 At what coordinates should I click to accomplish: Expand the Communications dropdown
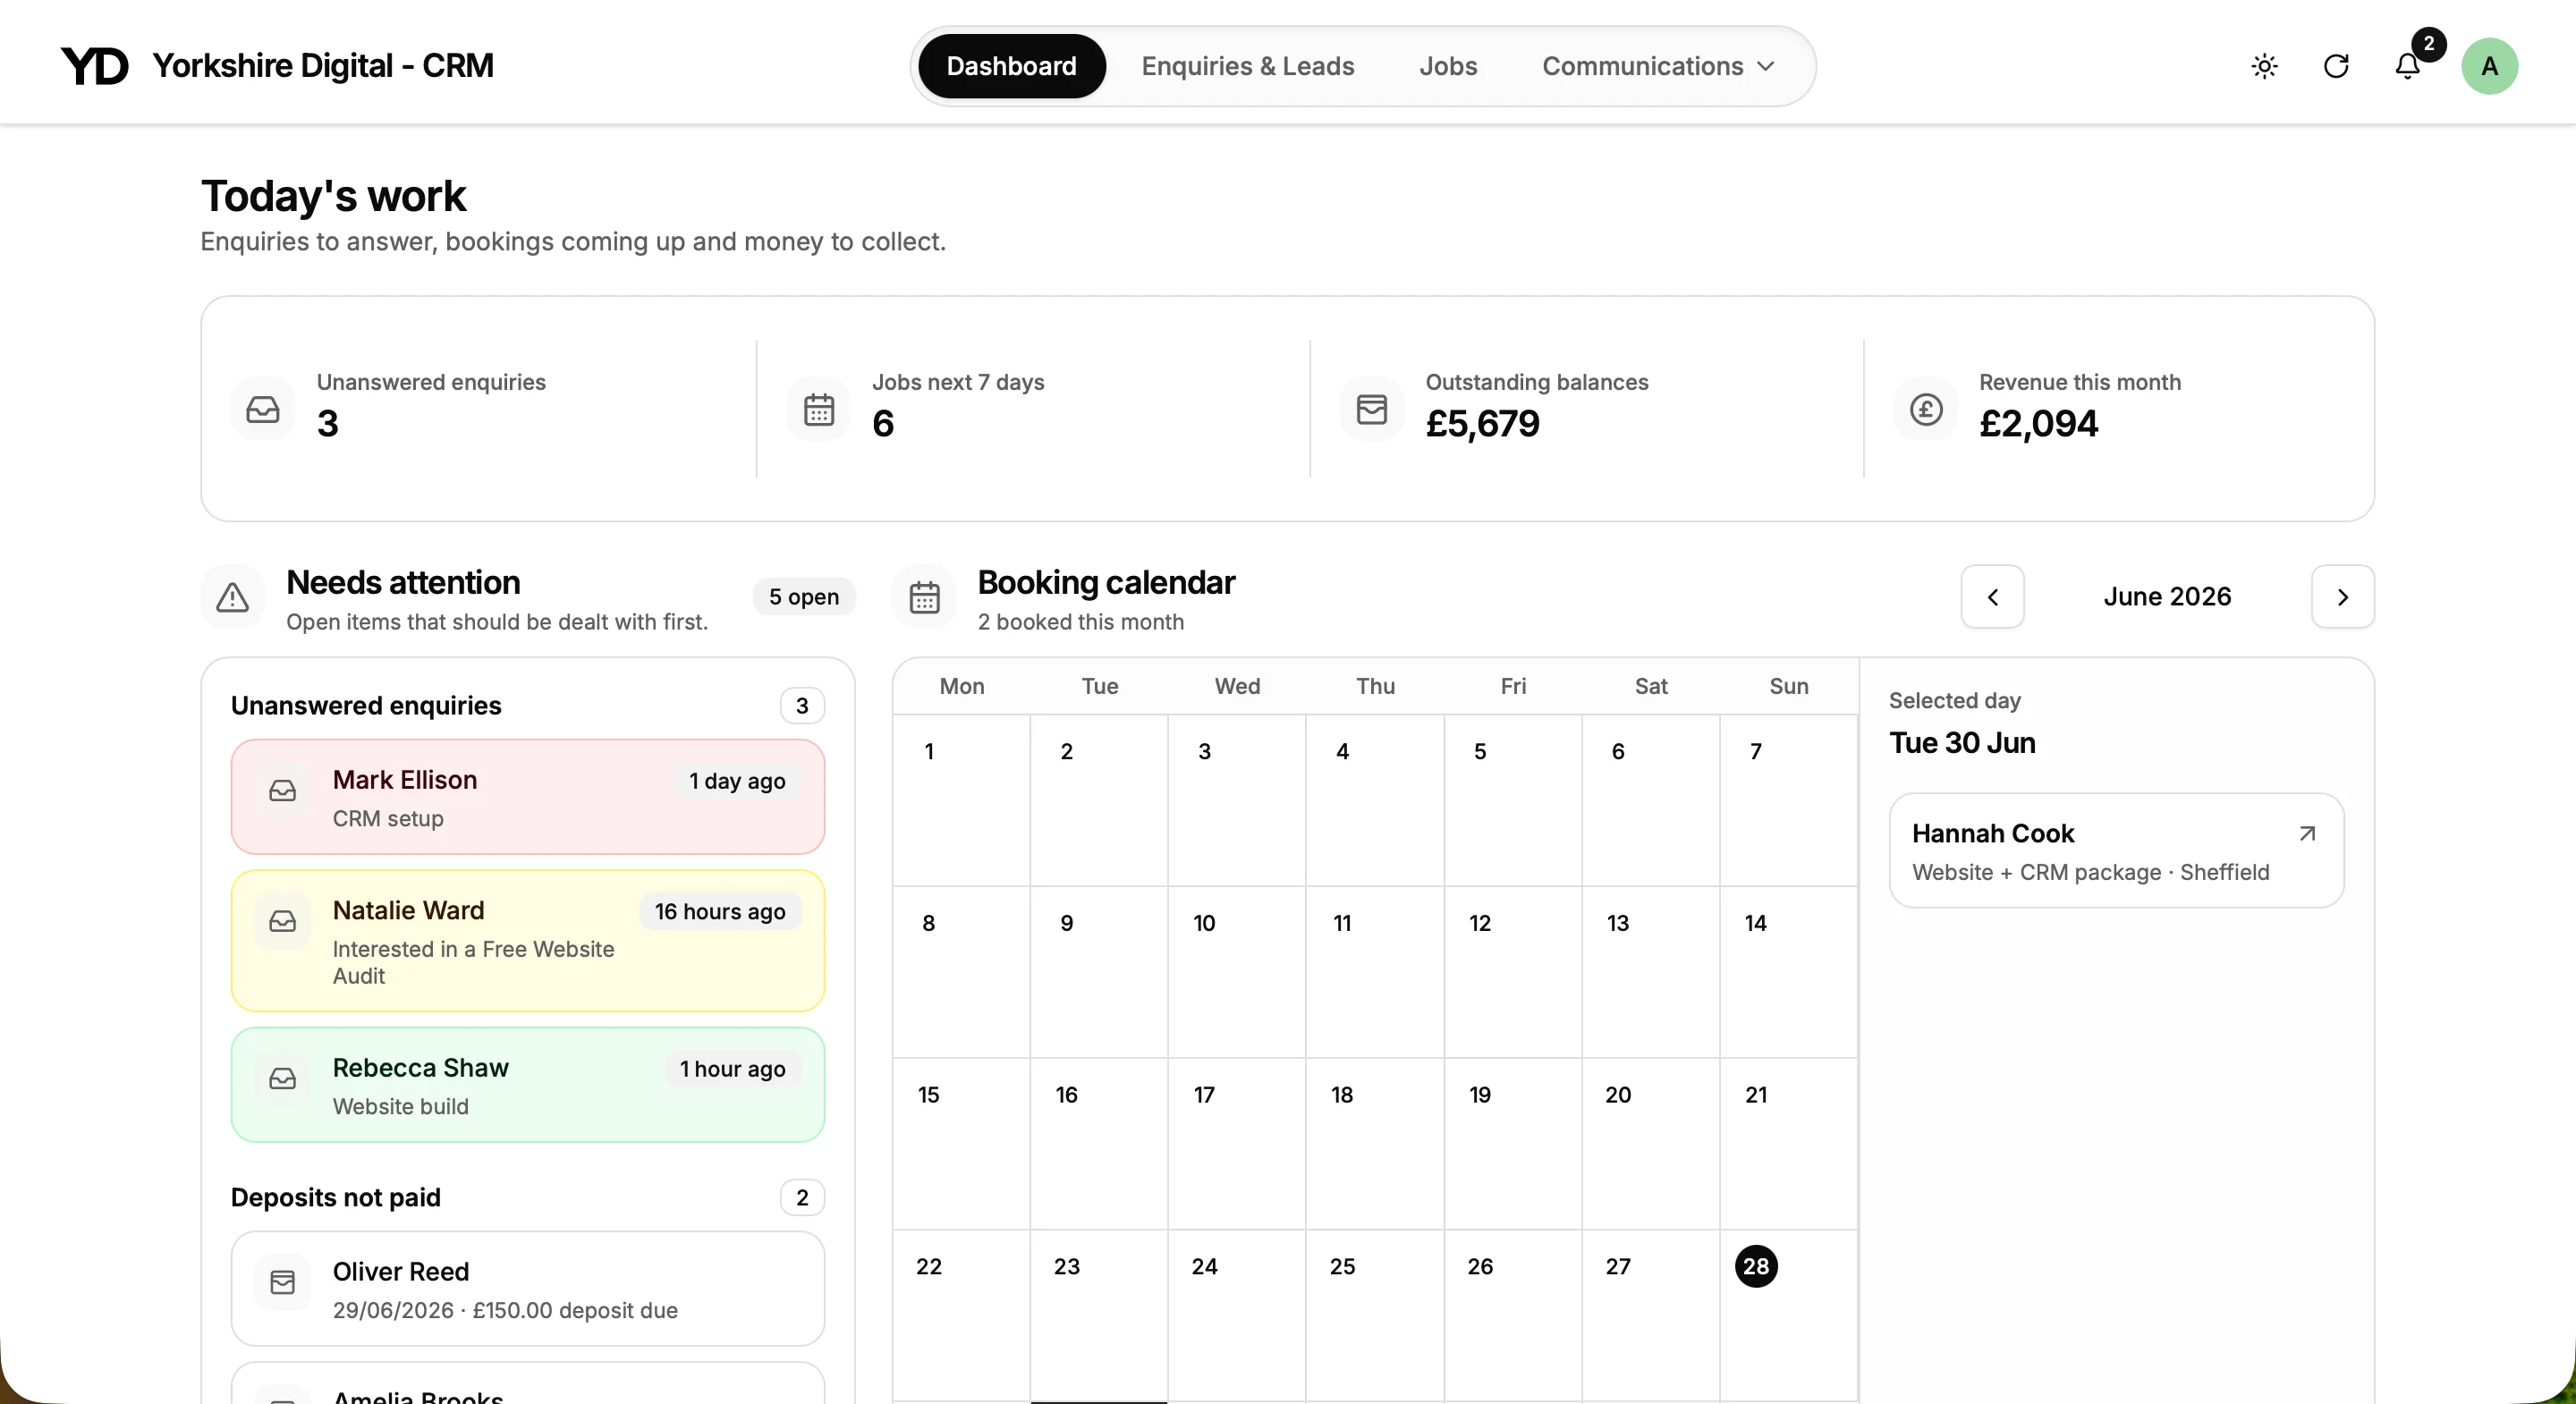coord(1658,66)
